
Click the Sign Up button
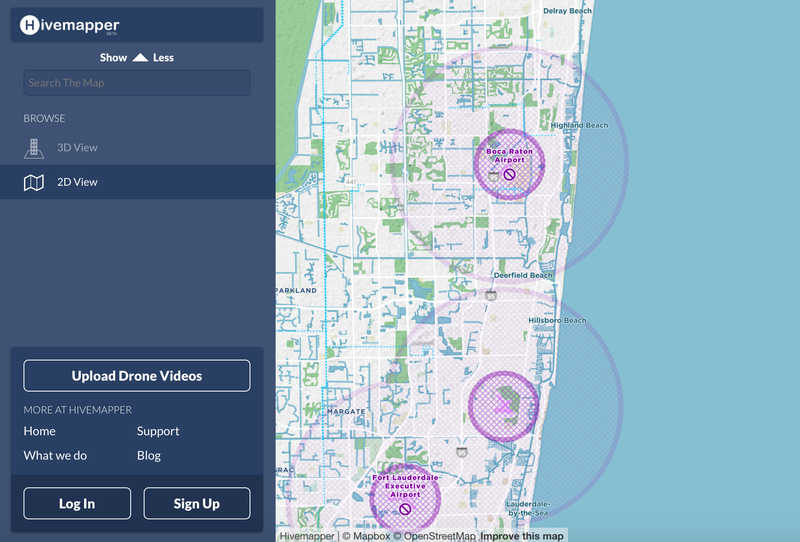tap(197, 503)
